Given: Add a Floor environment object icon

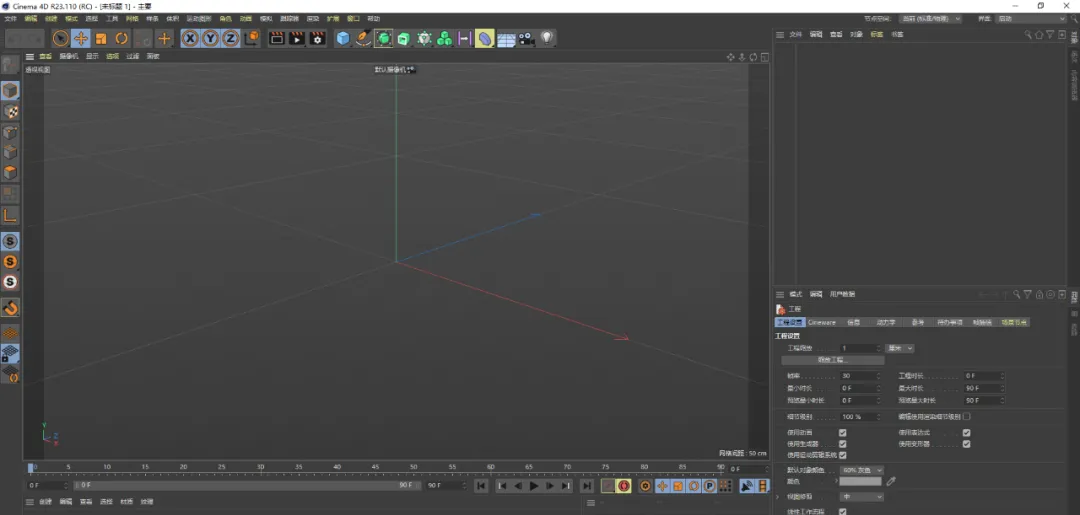Looking at the screenshot, I should coord(506,39).
